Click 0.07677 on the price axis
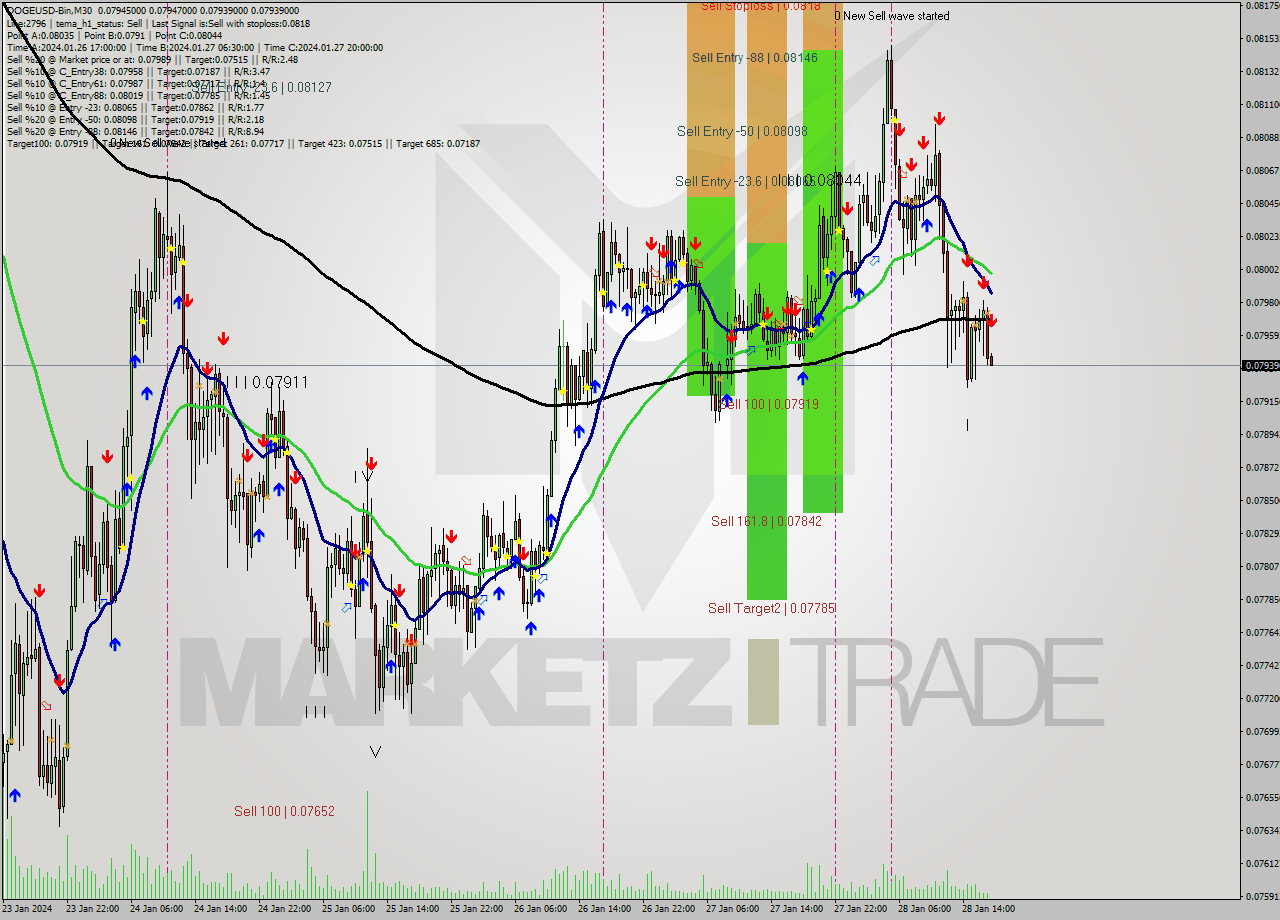This screenshot has width=1280, height=920. [1262, 764]
